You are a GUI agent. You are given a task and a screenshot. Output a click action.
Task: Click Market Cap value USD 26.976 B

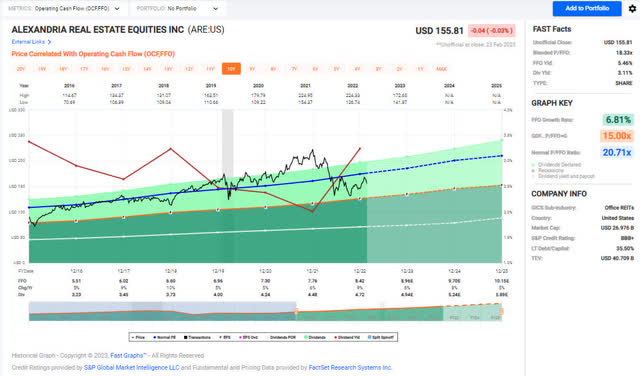tap(617, 228)
